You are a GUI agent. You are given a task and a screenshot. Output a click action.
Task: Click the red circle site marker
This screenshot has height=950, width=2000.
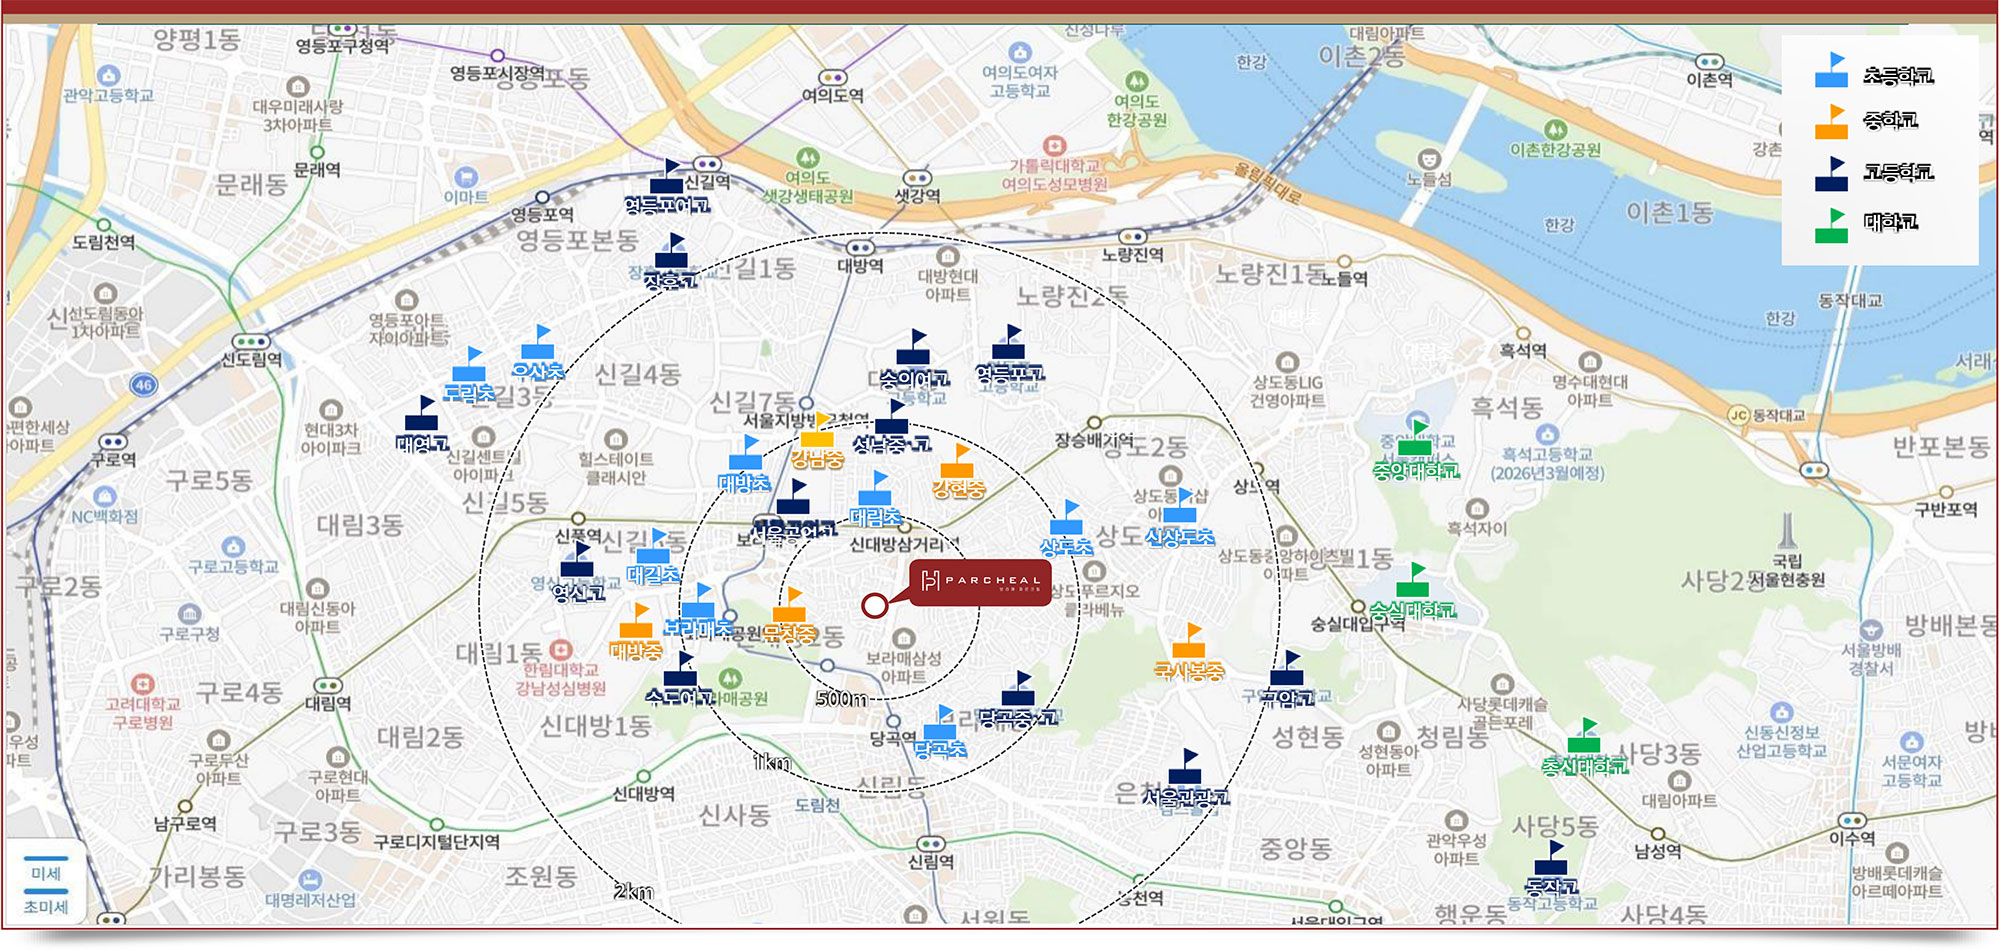tap(875, 605)
